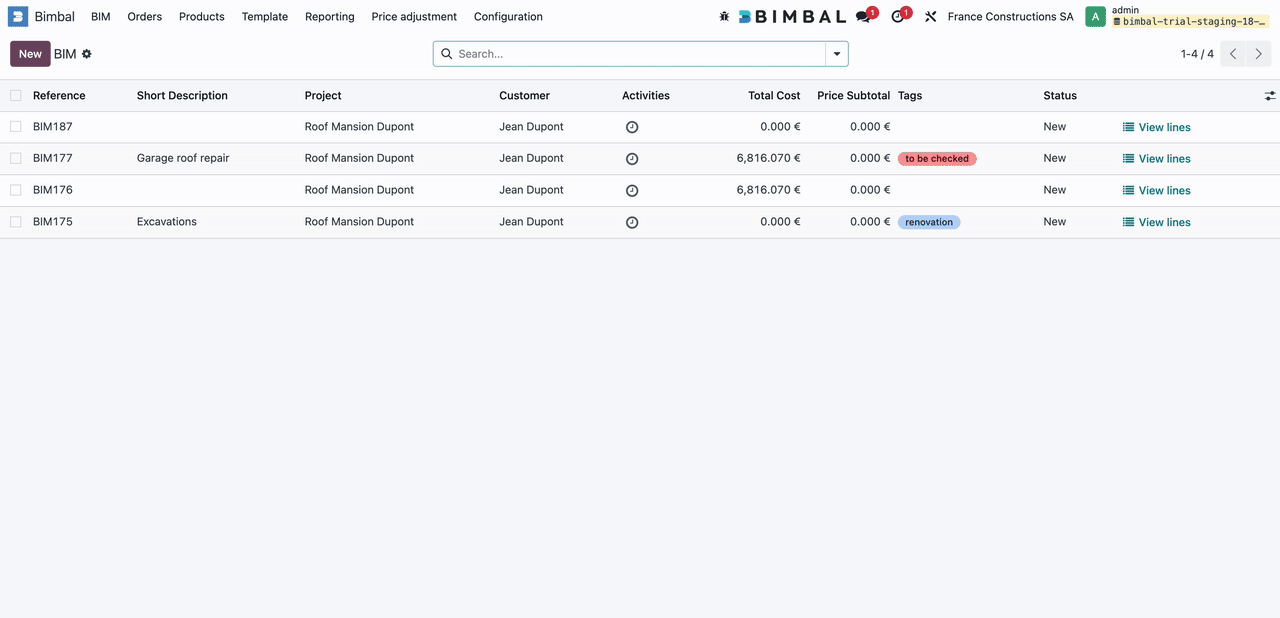Screen dimensions: 1280x618
Task: Open the France Constructions SA company switcher
Action: point(1010,17)
